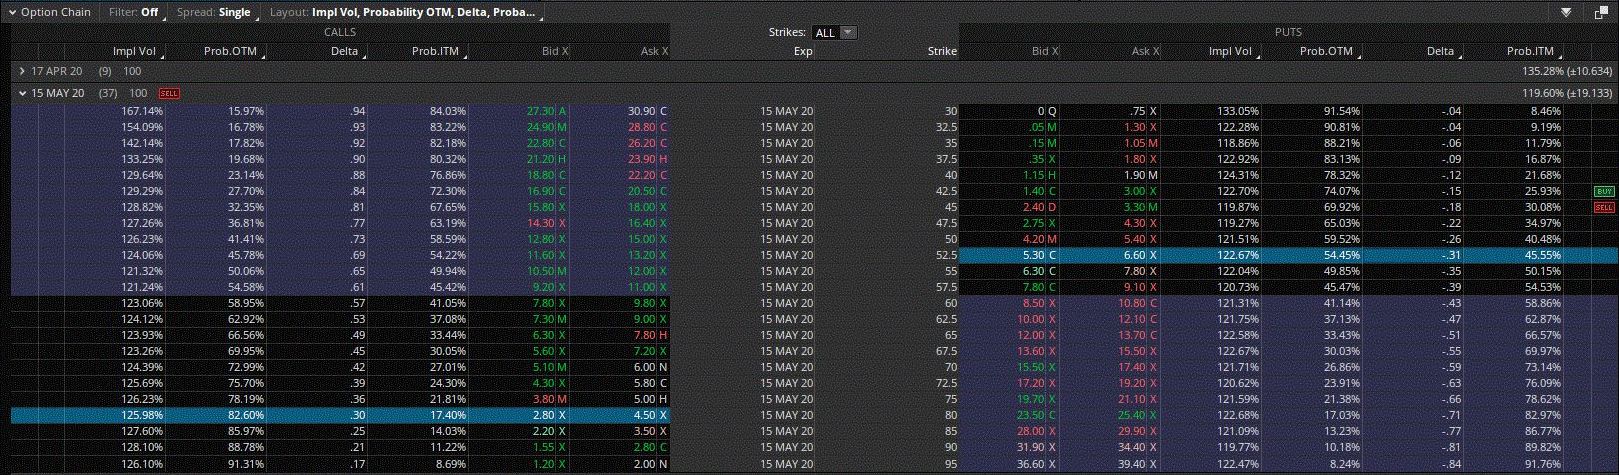
Task: Click the down-arrow menu icon at top right
Action: pyautogui.click(x=1567, y=12)
